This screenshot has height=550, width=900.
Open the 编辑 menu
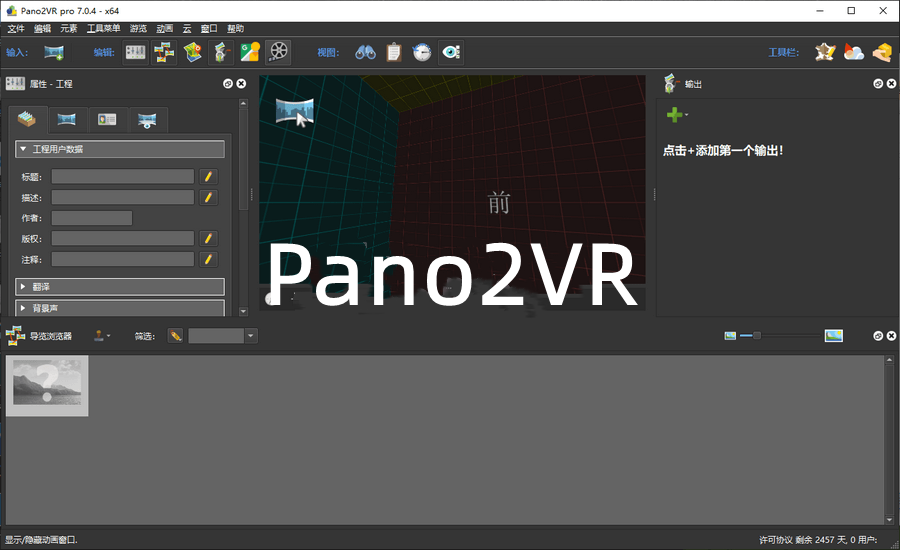click(42, 29)
